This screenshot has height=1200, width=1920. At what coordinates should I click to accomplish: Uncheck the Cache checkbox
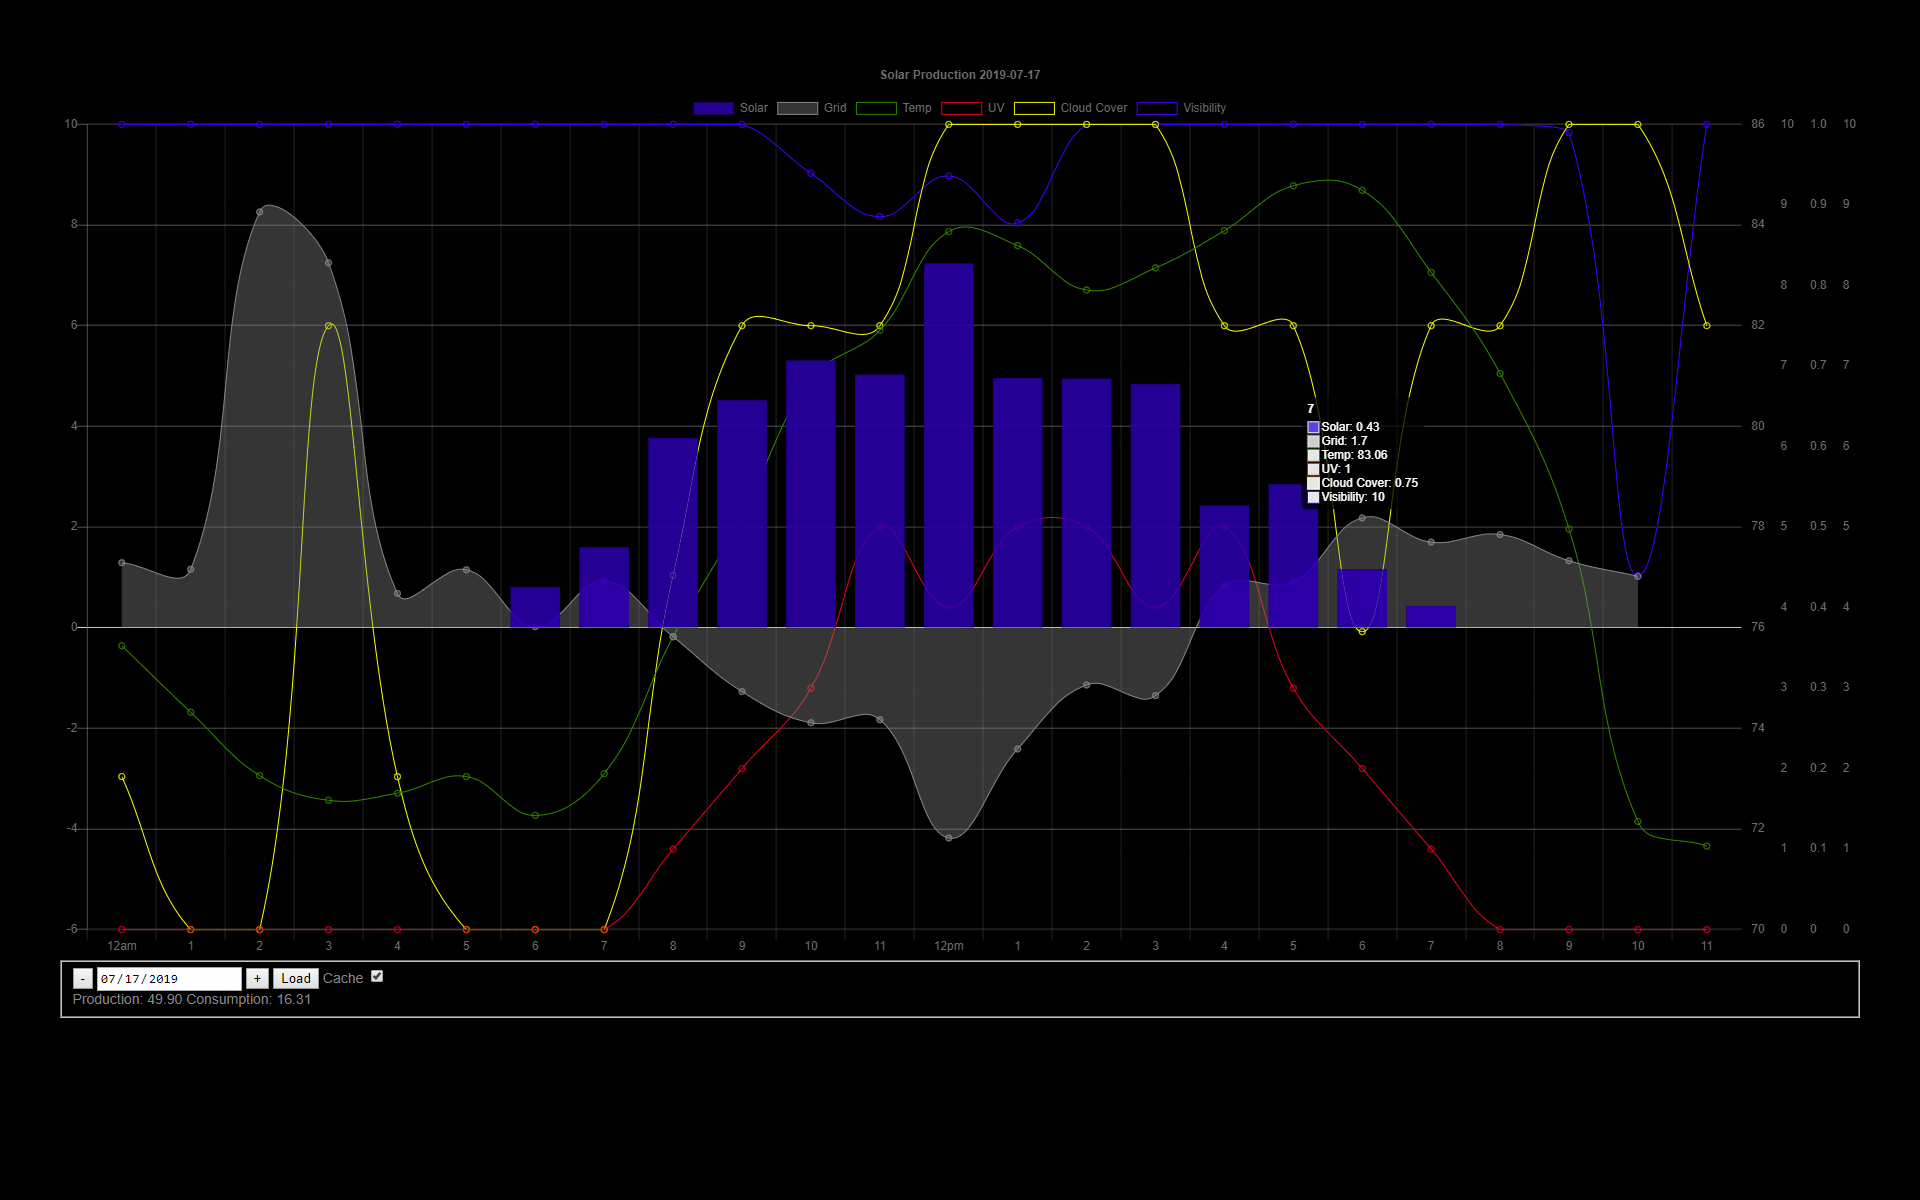(377, 977)
